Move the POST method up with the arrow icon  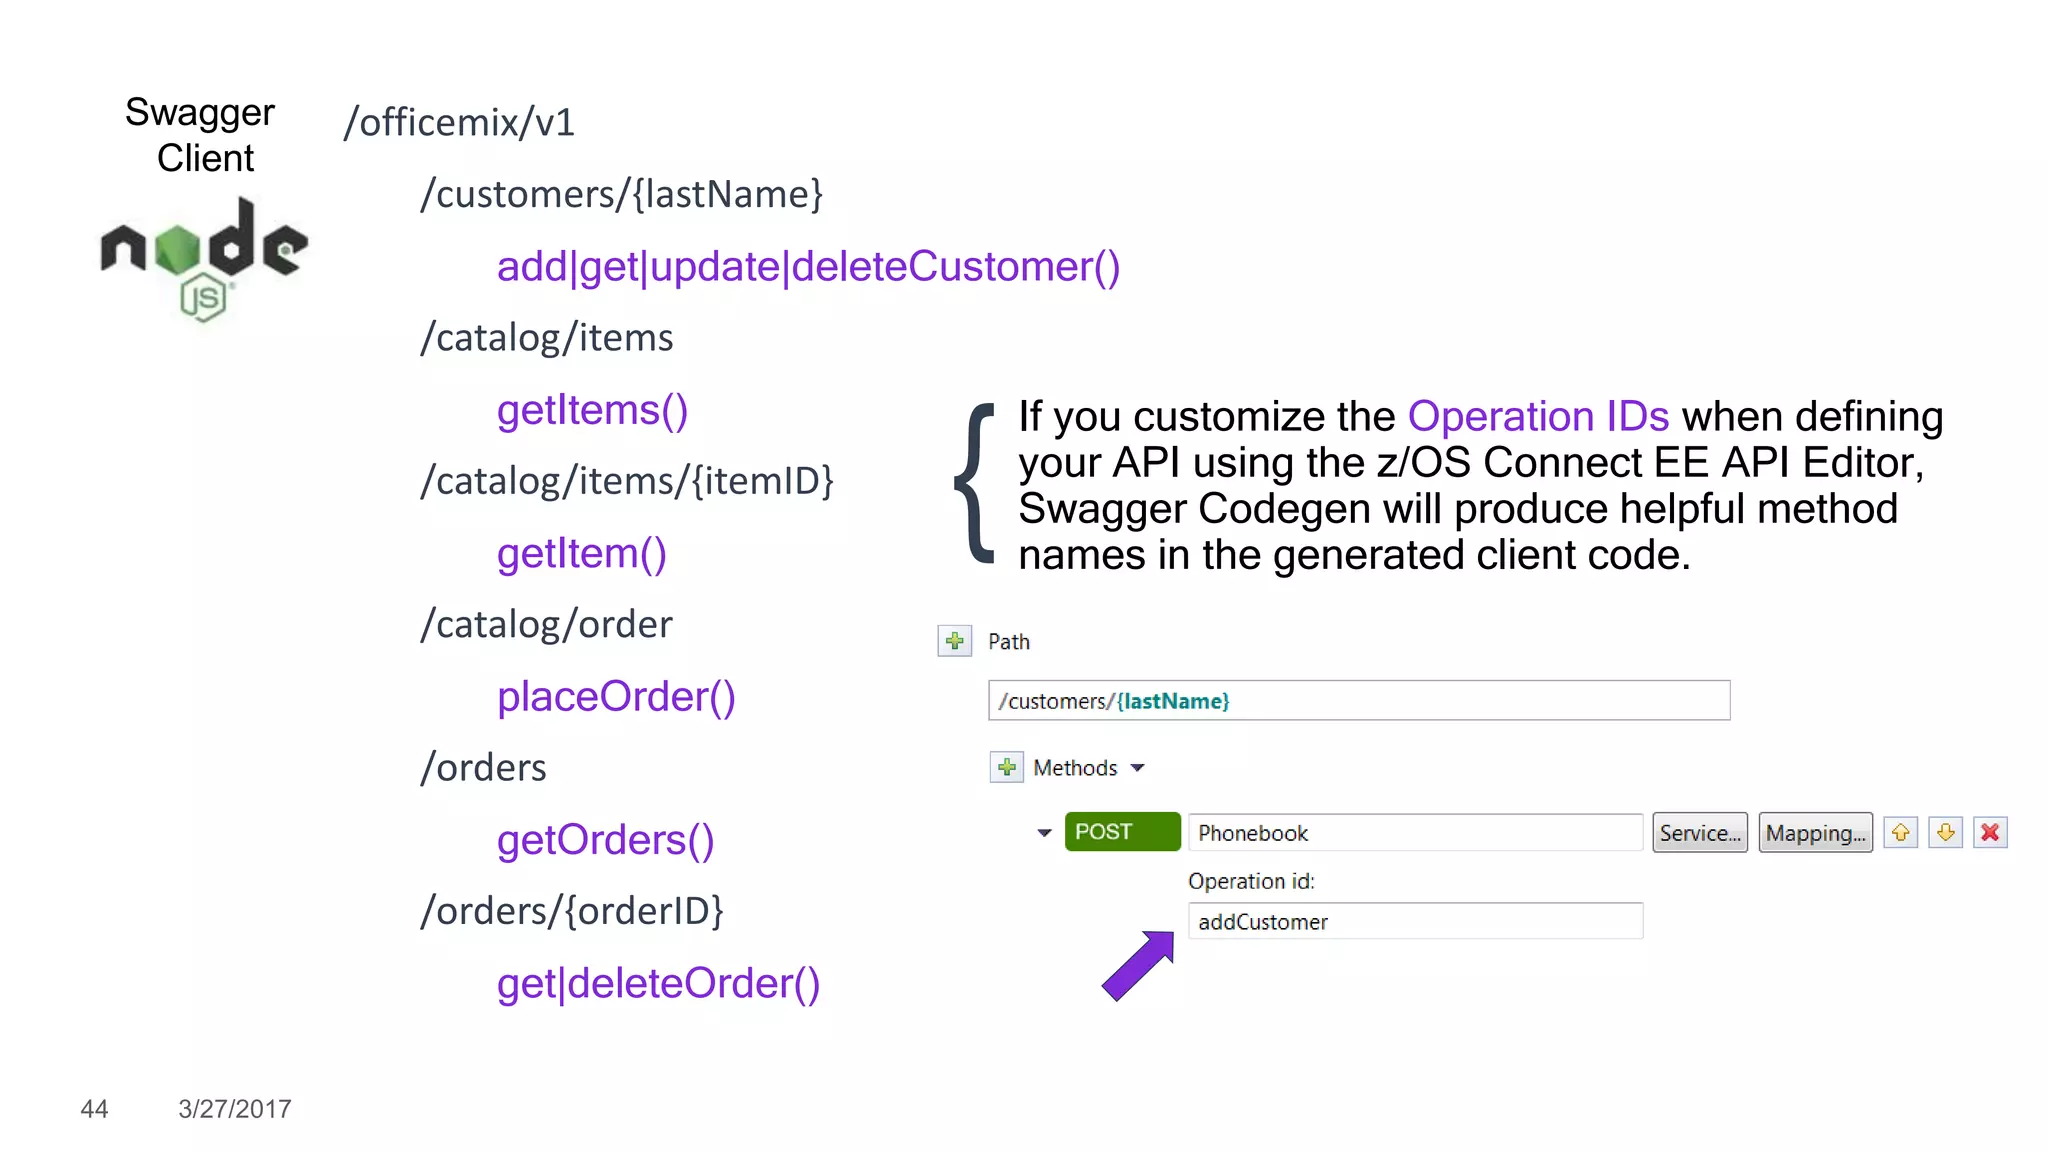(1900, 832)
